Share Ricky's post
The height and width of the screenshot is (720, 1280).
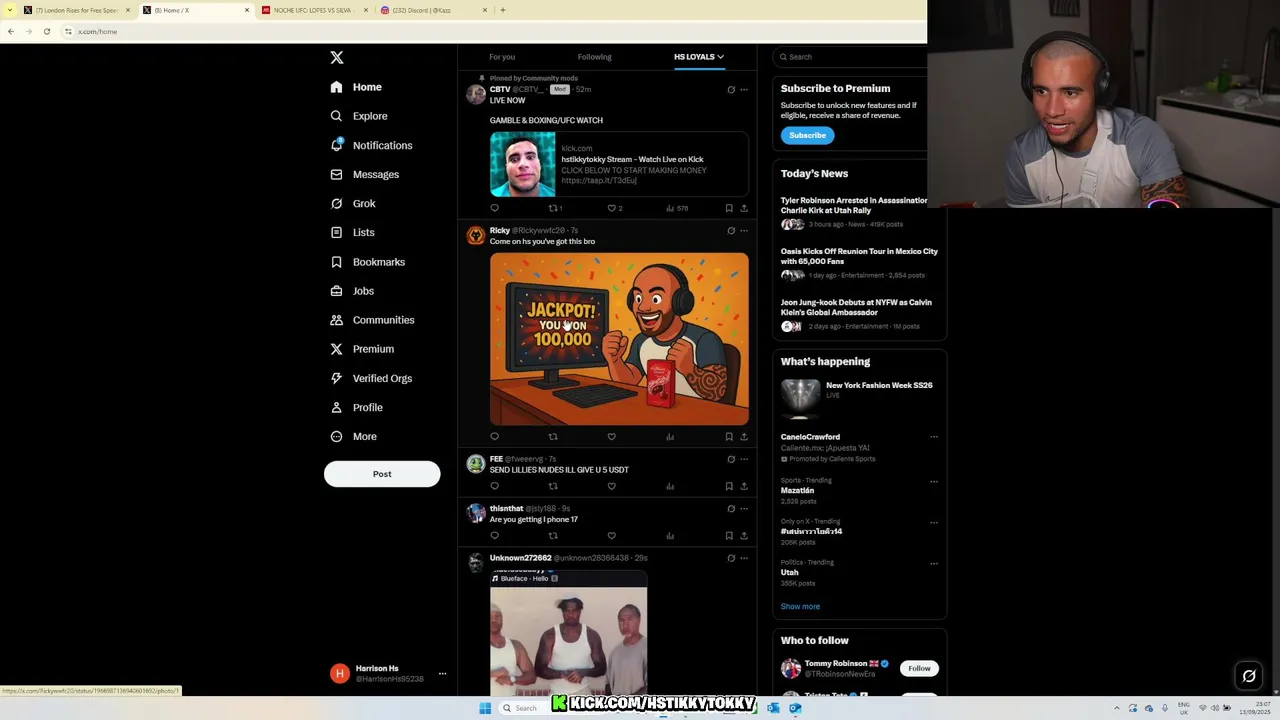tap(744, 437)
